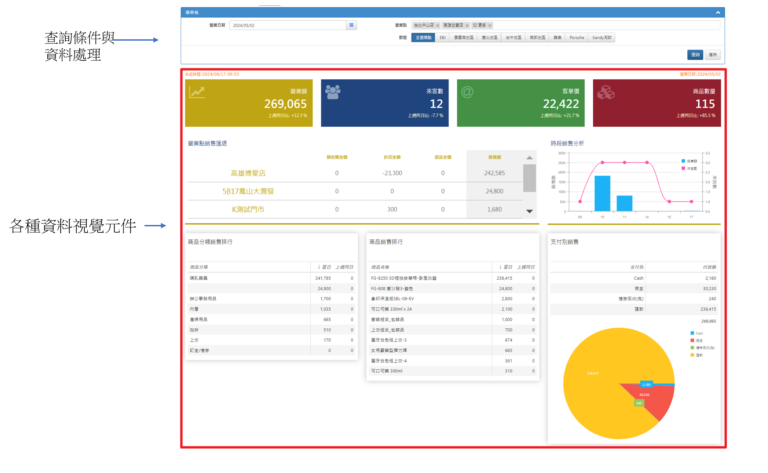This screenshot has width=768, height=473.
Task: Open the calendar picker beside the date field
Action: pyautogui.click(x=351, y=24)
